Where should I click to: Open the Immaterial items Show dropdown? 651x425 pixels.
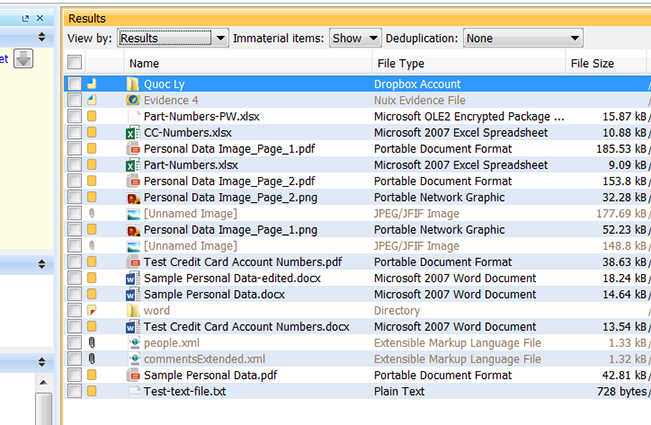[356, 38]
